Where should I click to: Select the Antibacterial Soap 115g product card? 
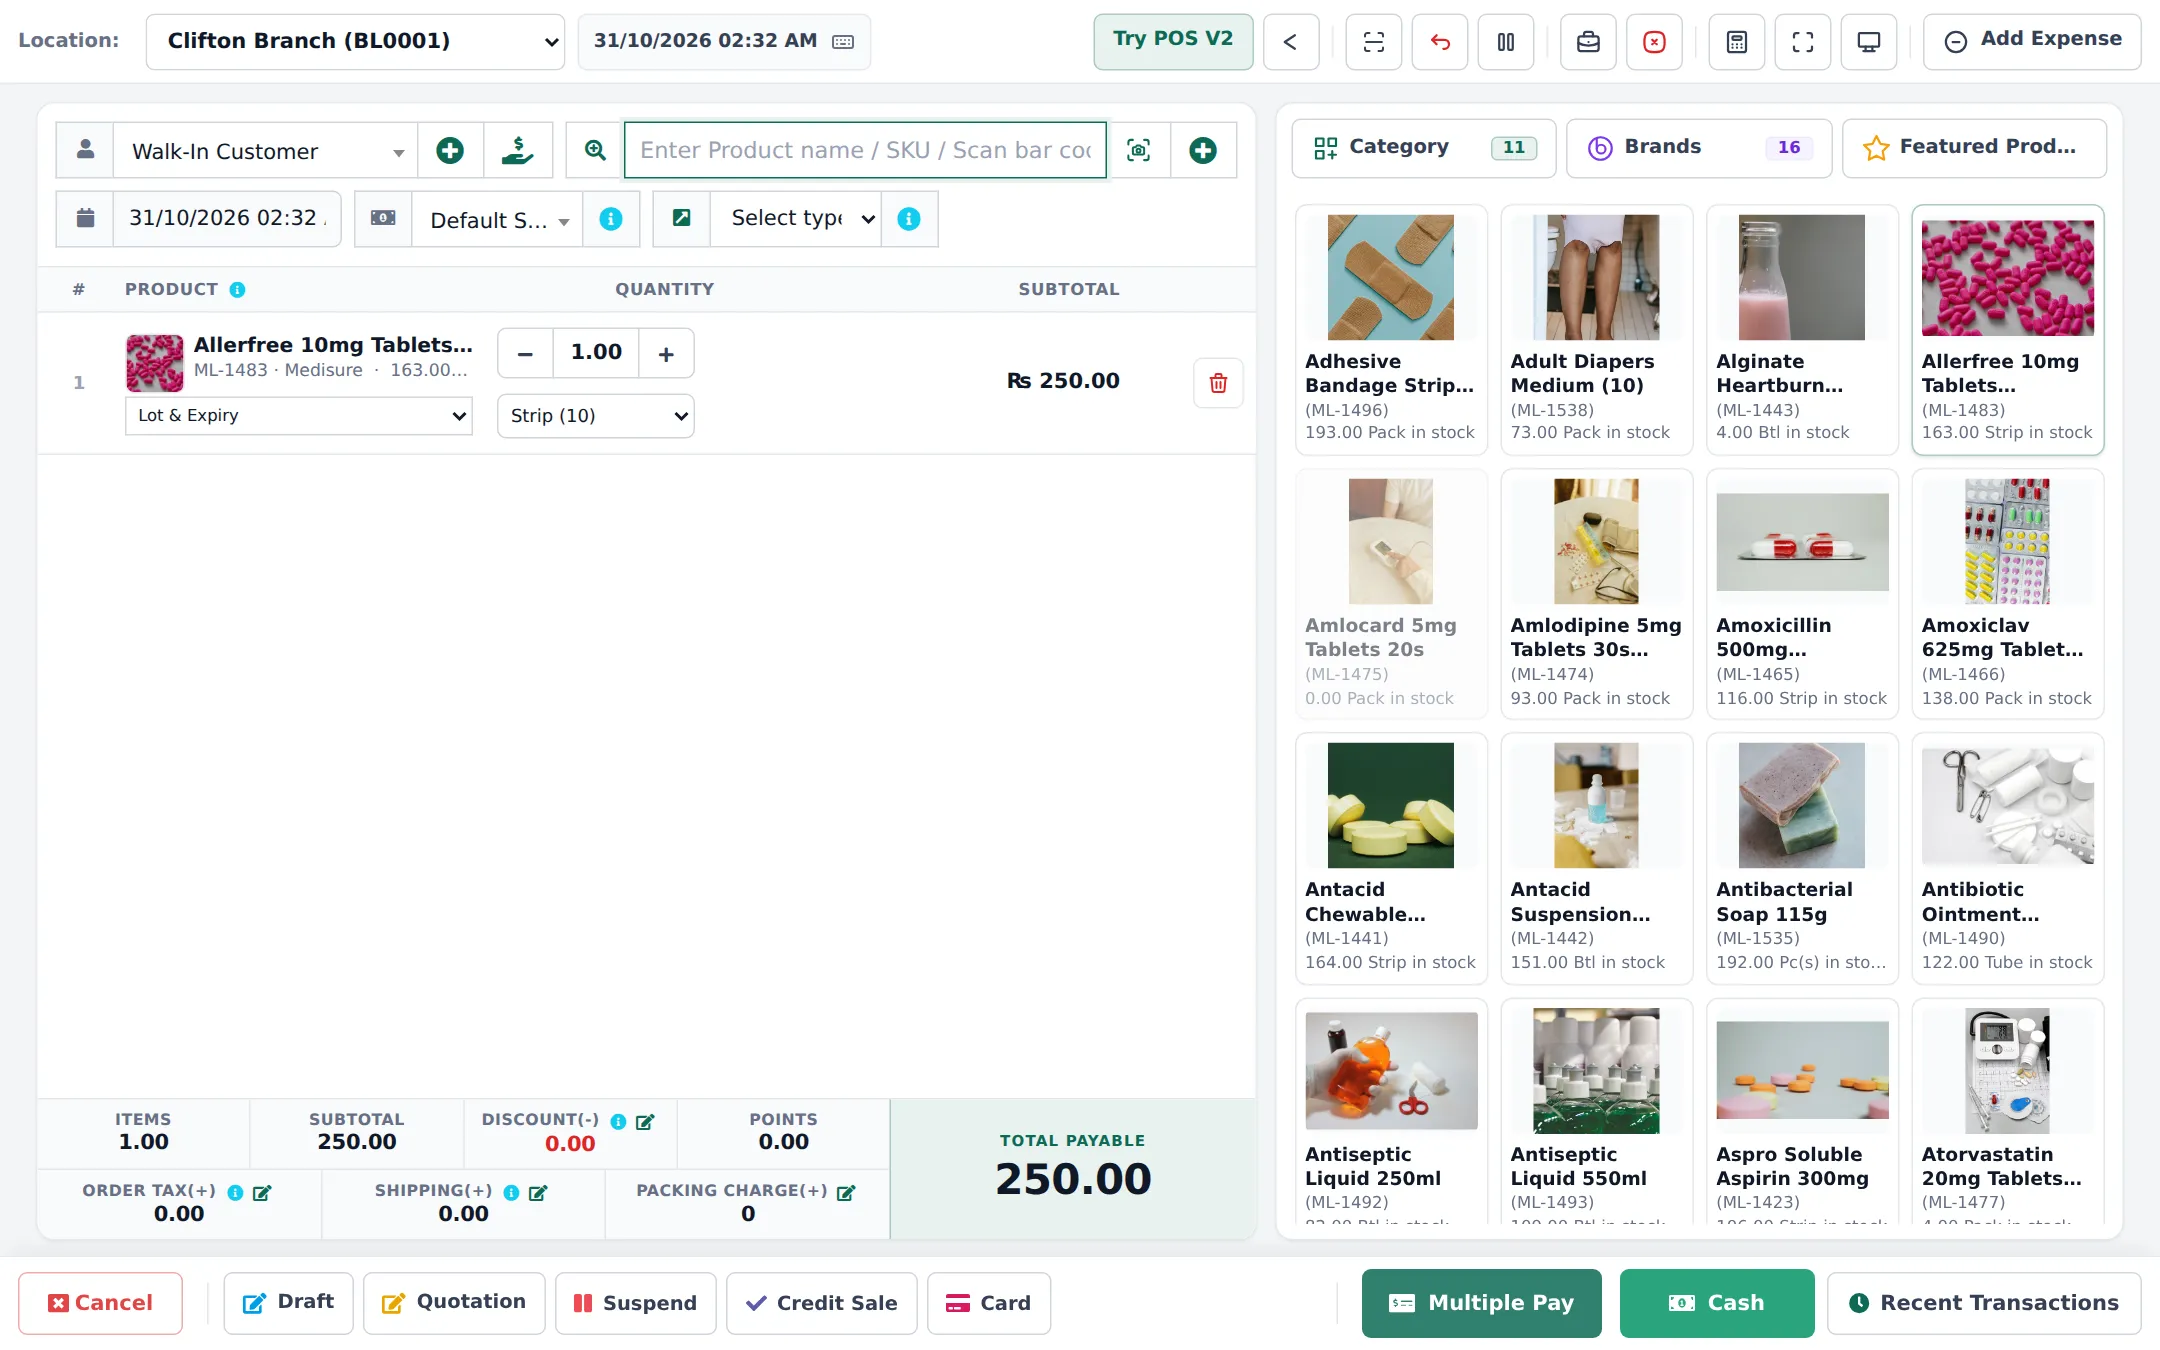[1802, 858]
